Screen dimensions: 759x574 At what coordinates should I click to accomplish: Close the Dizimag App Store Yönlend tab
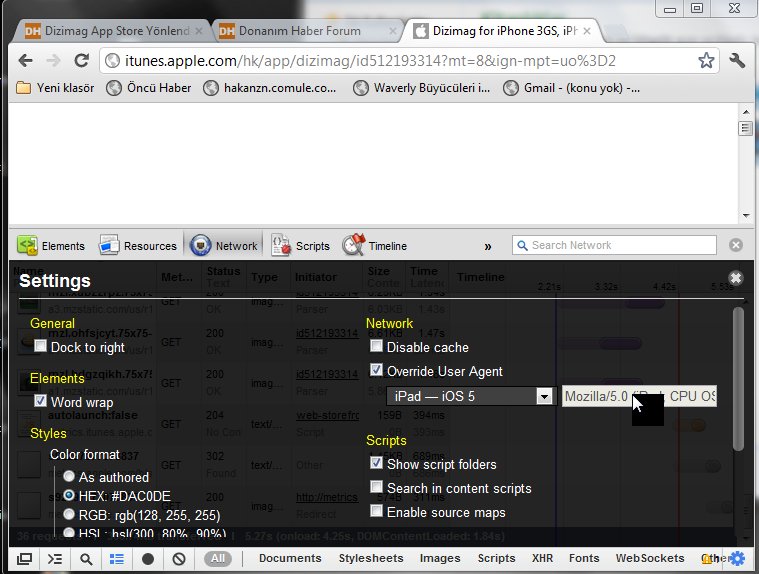pyautogui.click(x=199, y=31)
